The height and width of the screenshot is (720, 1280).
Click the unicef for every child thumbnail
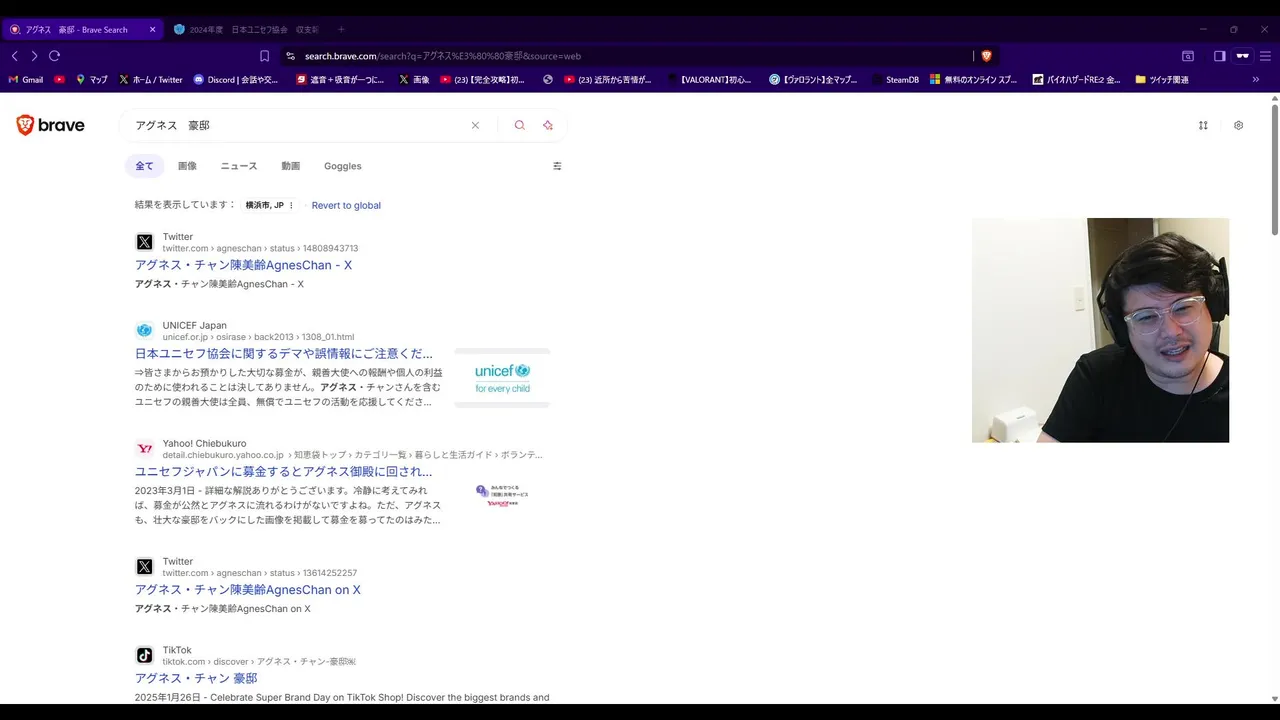[502, 378]
